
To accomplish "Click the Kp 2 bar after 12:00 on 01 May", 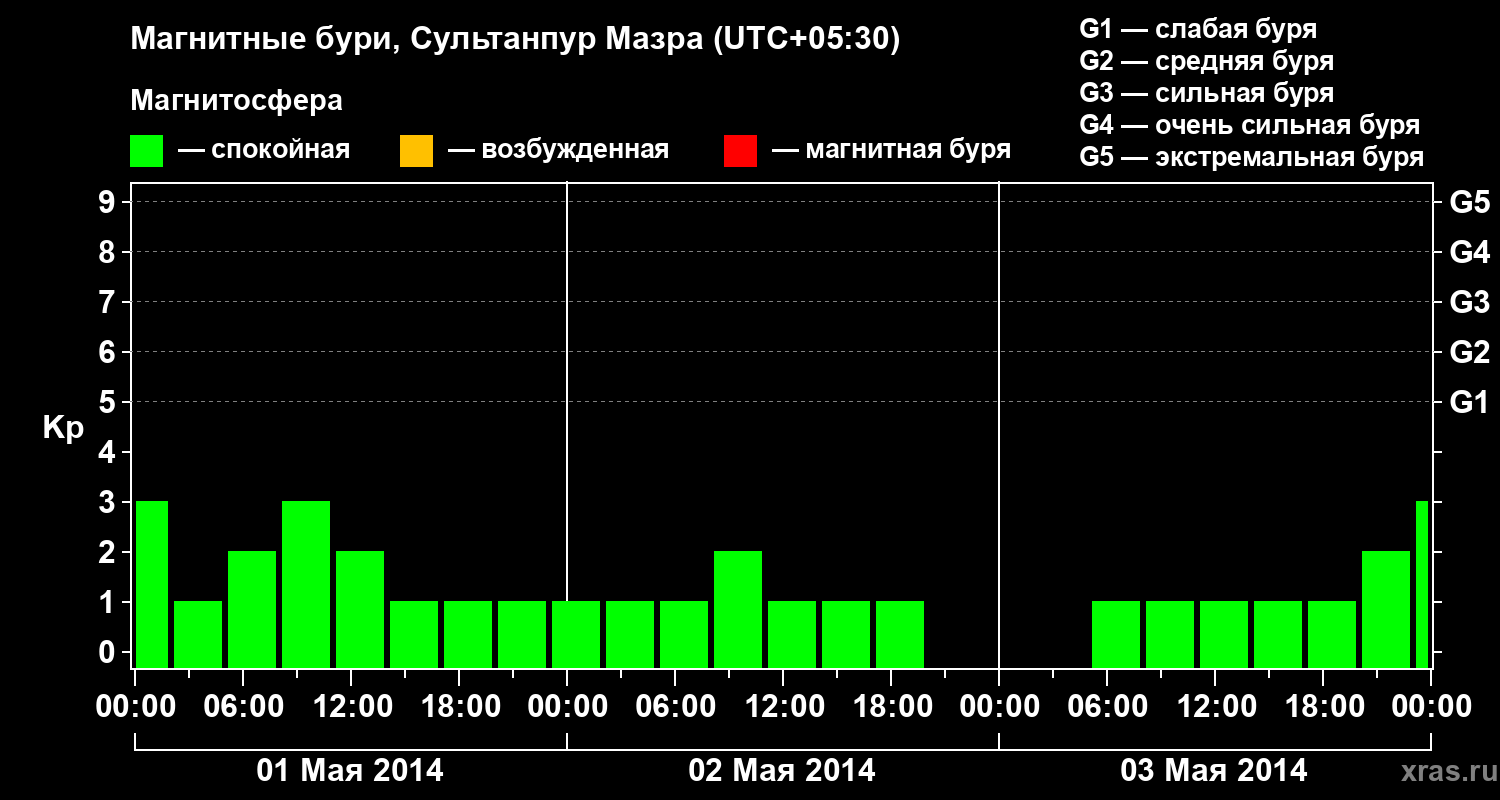I will (x=360, y=609).
